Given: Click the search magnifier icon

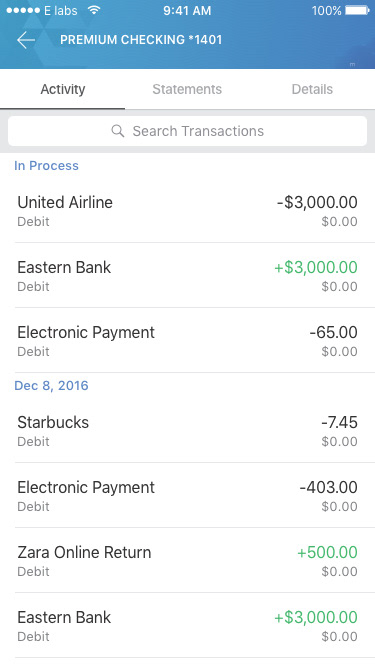Looking at the screenshot, I should click(x=118, y=131).
